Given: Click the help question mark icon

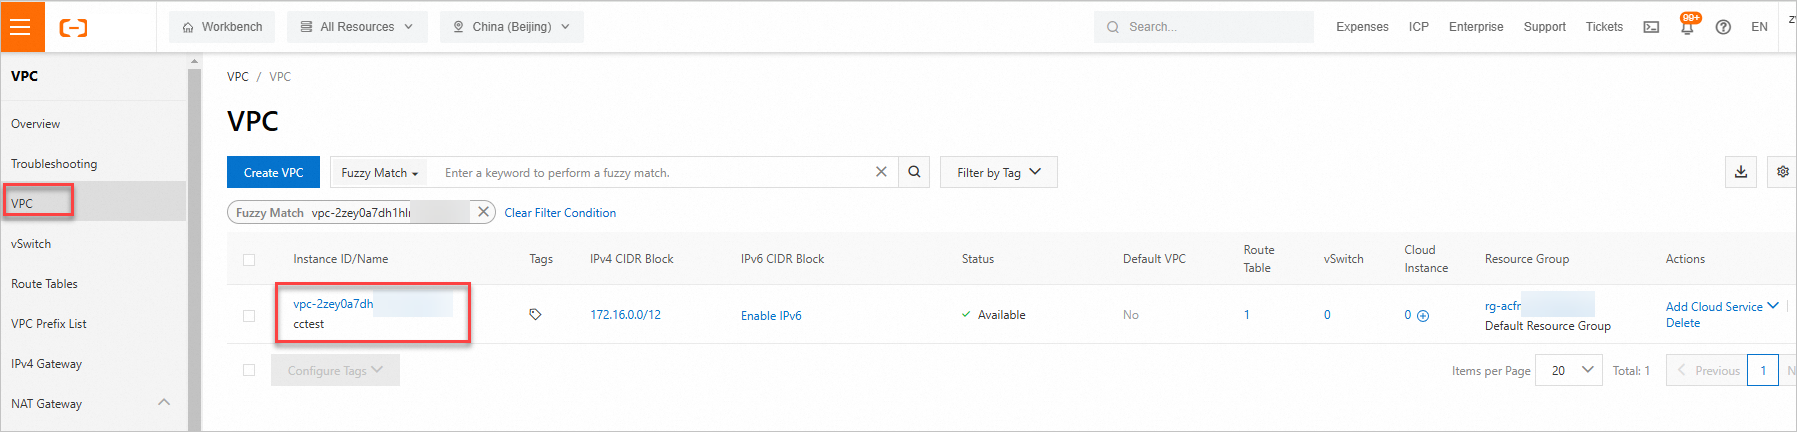Looking at the screenshot, I should click(x=1723, y=27).
